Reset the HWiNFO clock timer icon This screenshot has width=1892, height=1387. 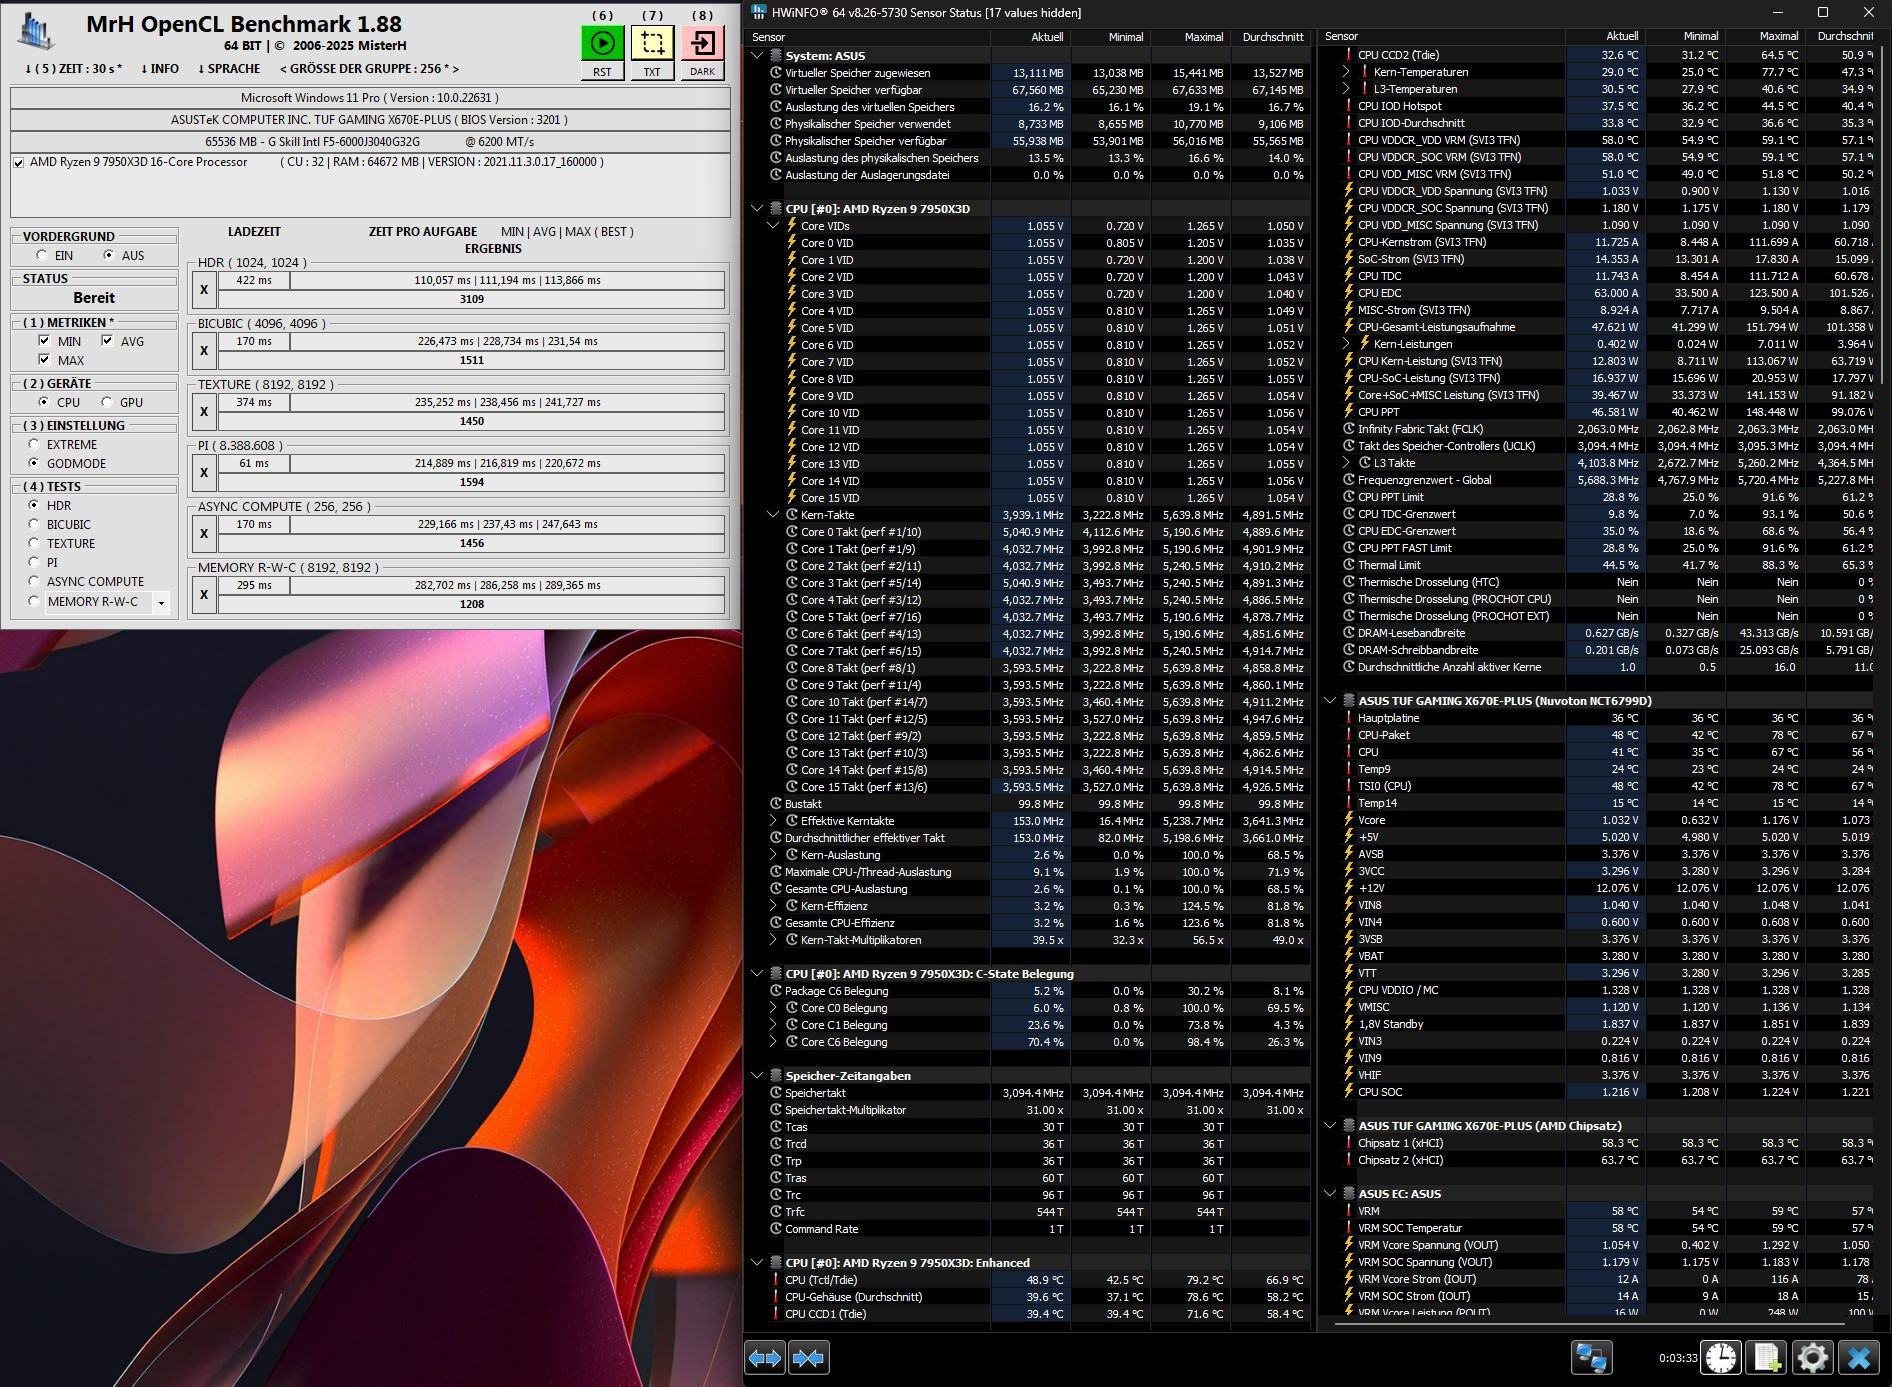(x=1721, y=1358)
